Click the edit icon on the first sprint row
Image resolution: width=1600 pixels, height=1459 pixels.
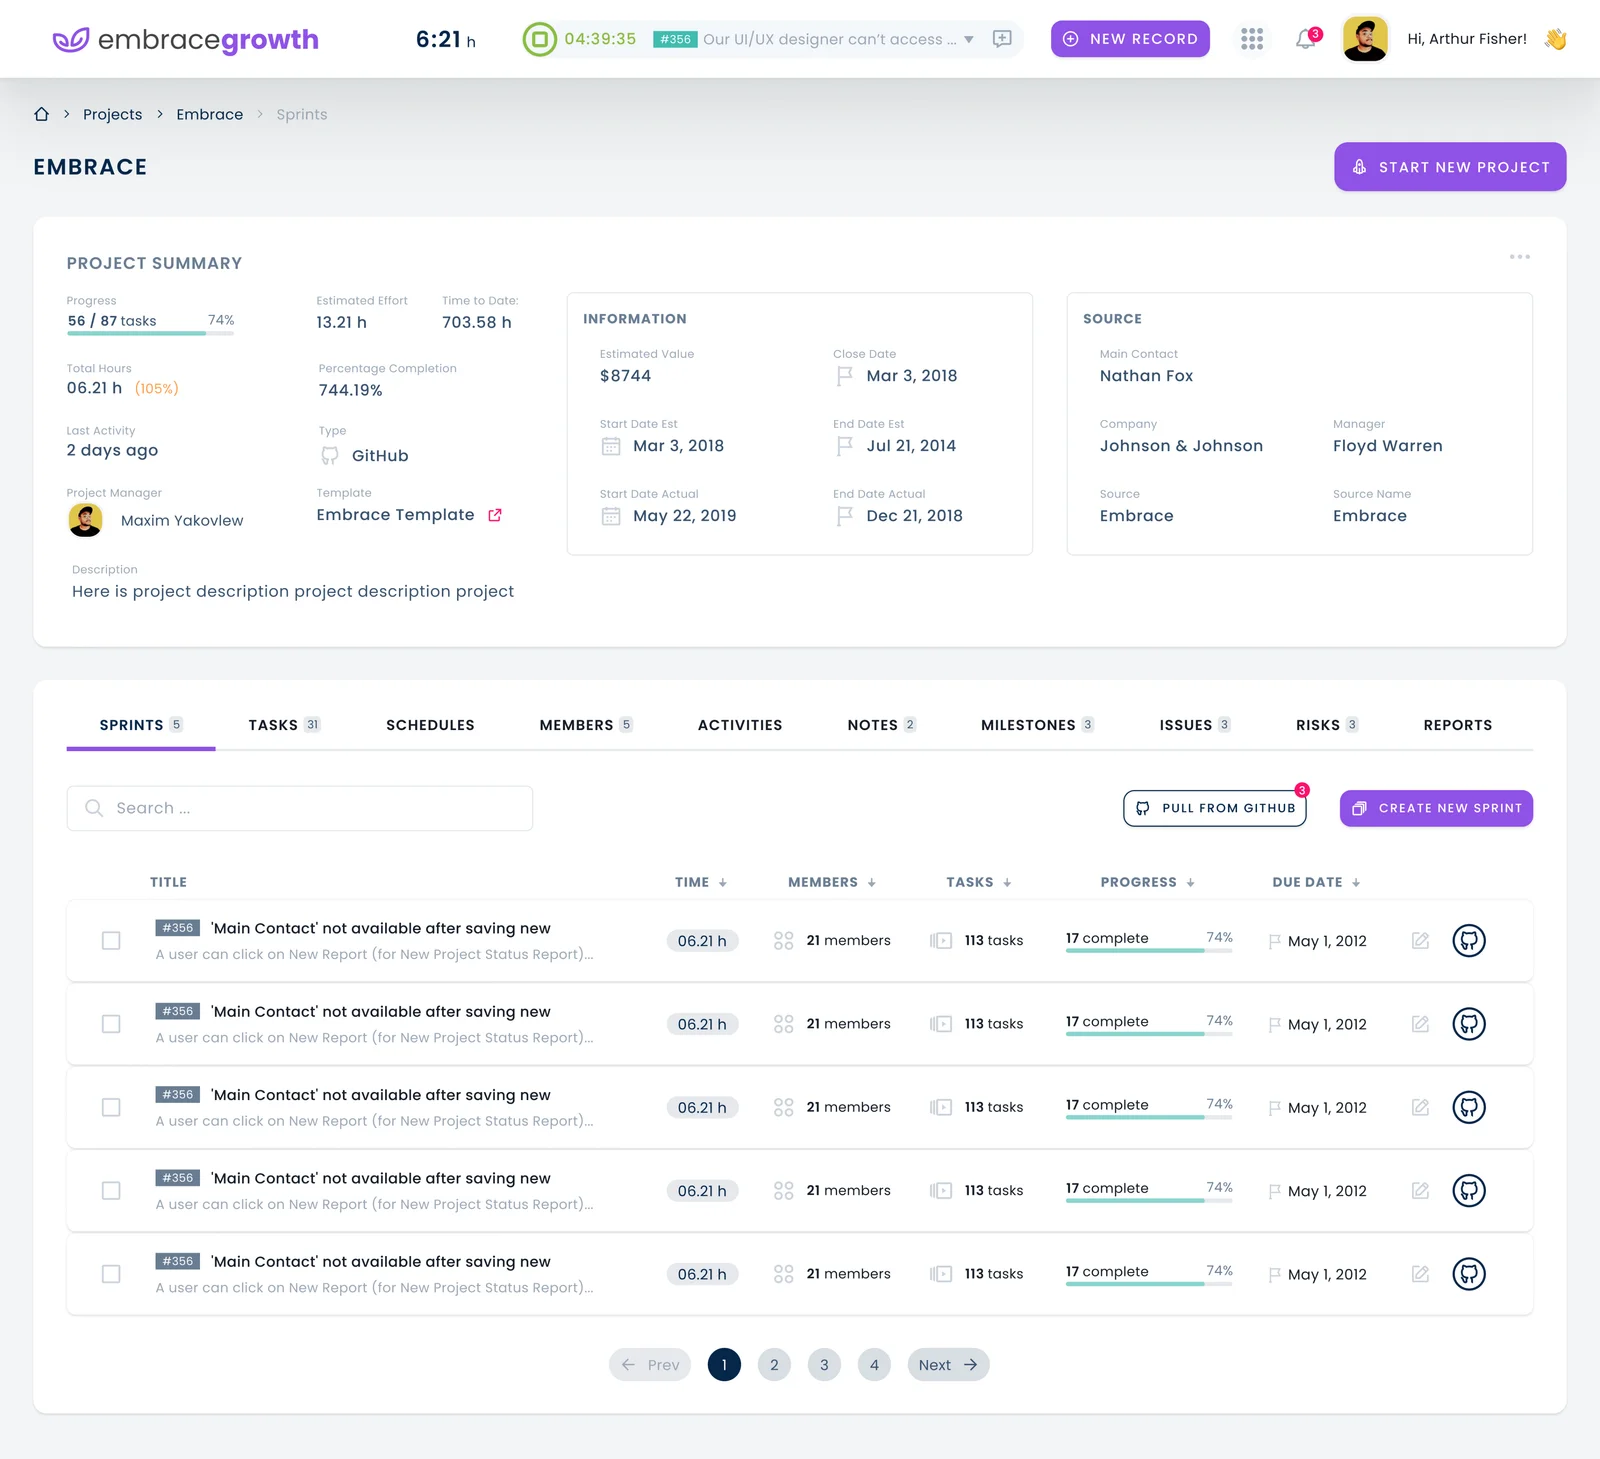click(x=1420, y=940)
